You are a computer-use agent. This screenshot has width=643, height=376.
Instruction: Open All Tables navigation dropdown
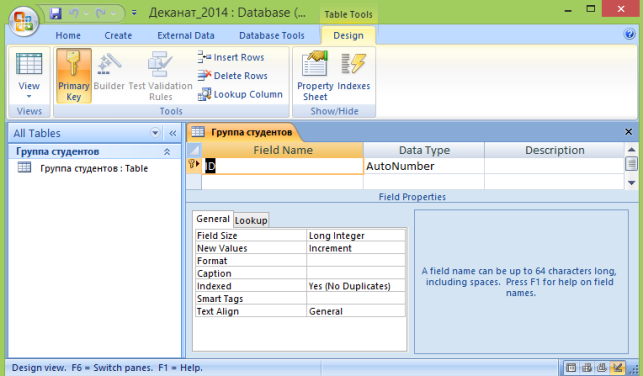click(x=155, y=133)
